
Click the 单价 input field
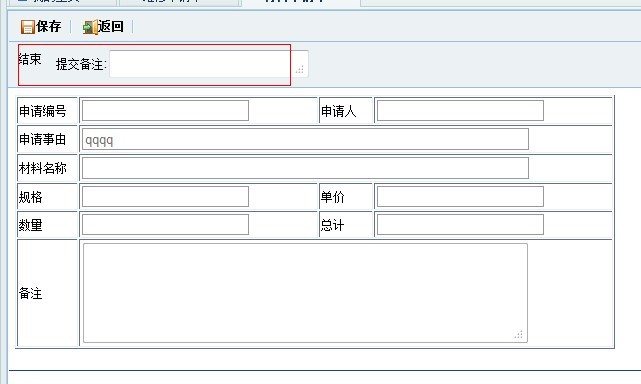coord(460,197)
